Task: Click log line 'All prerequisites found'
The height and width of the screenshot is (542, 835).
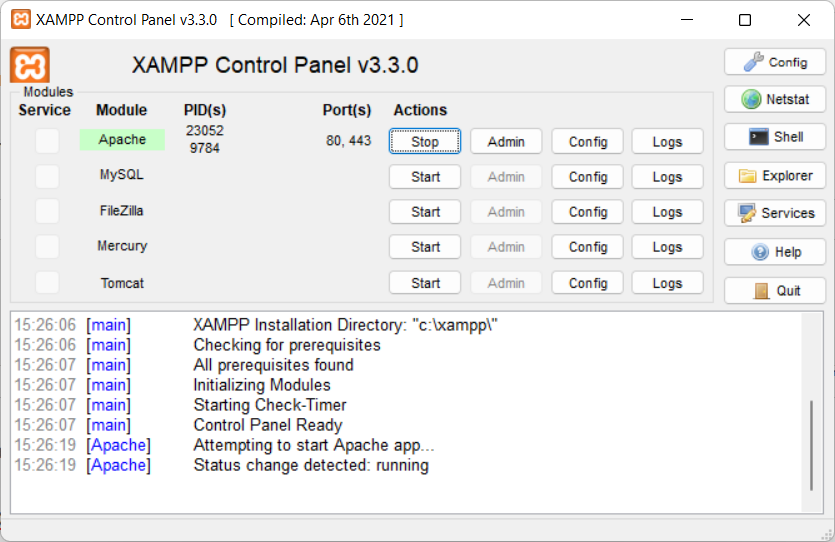Action: pyautogui.click(x=273, y=365)
